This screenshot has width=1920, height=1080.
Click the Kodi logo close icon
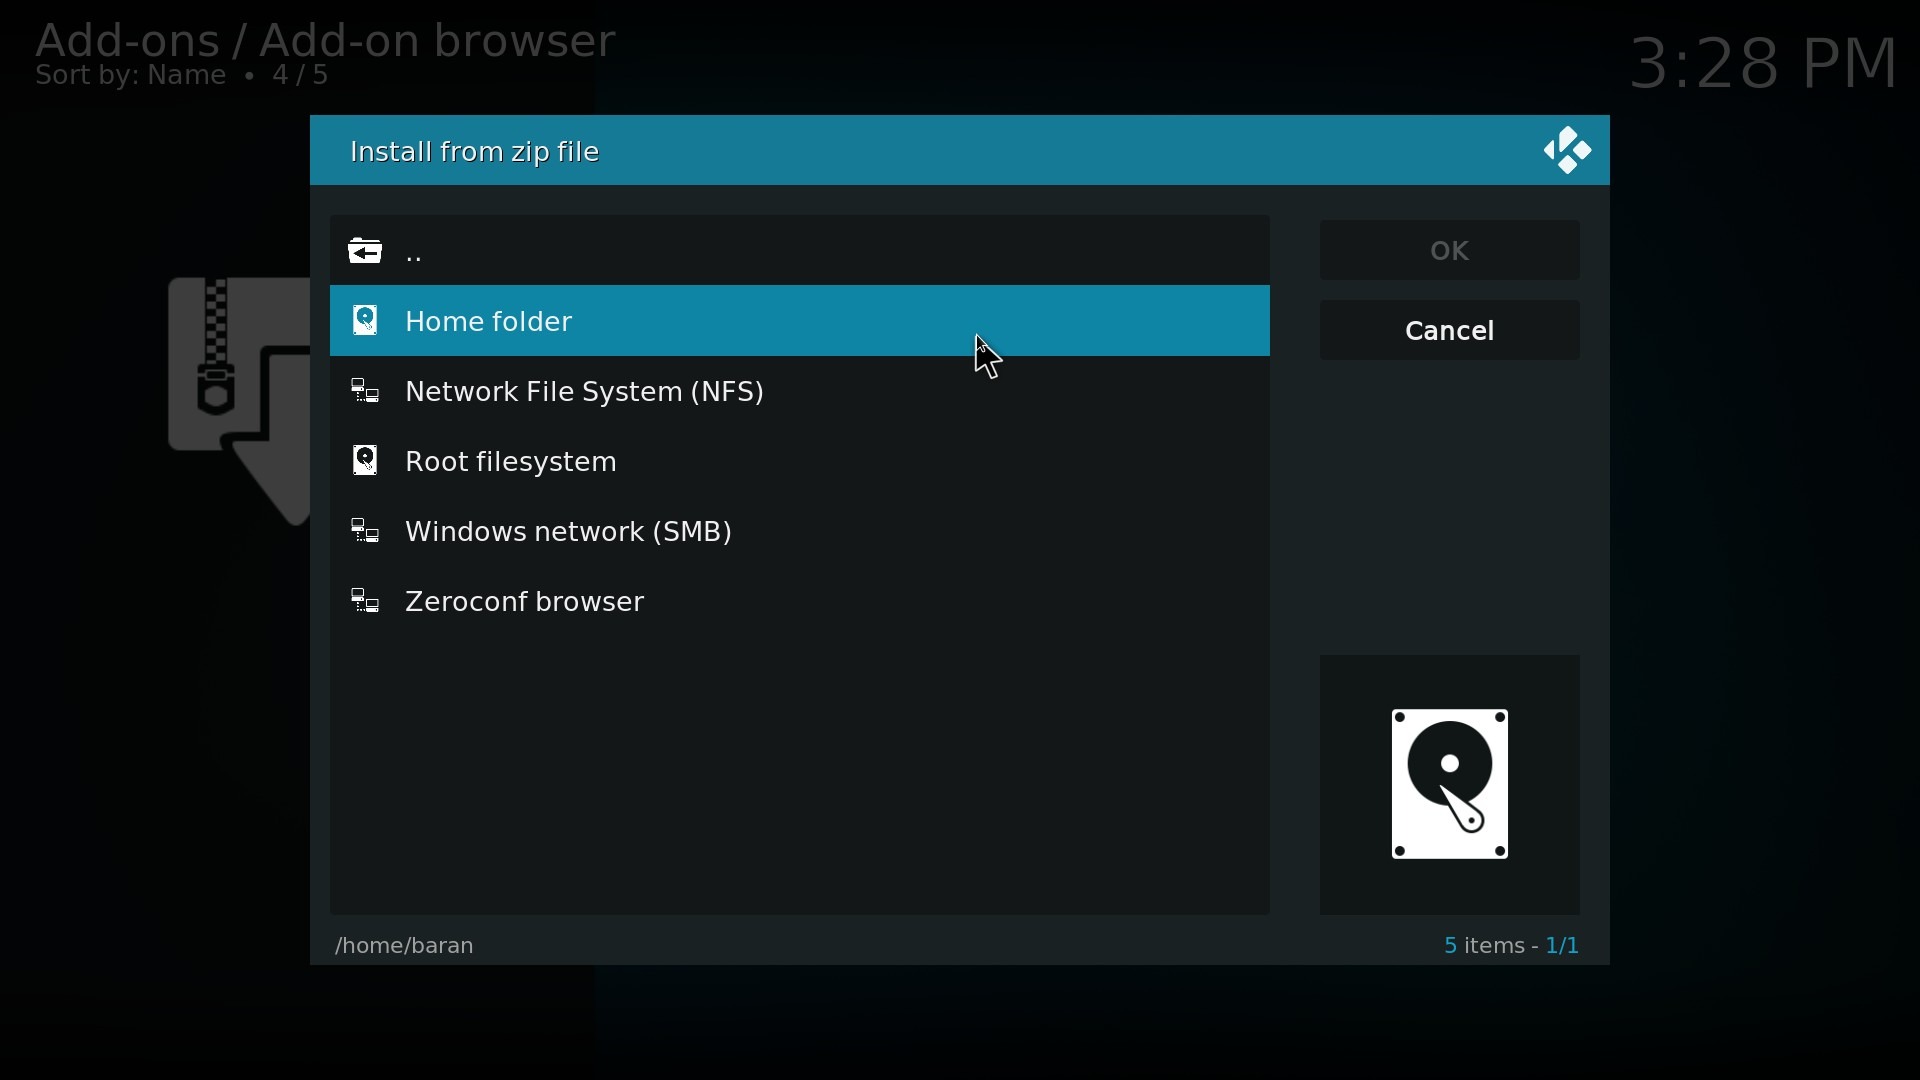coord(1568,152)
